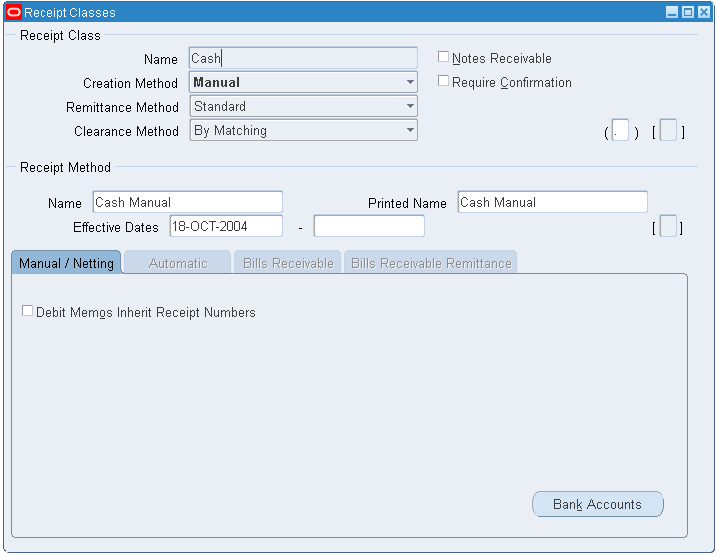Image resolution: width=717 pixels, height=556 pixels.
Task: Click the empty Effective Dates end field
Action: point(369,227)
